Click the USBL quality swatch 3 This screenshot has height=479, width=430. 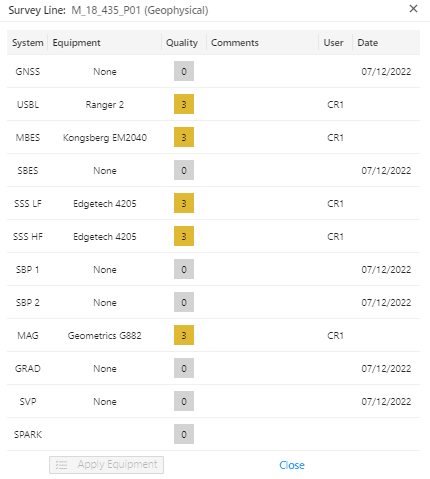pos(184,104)
